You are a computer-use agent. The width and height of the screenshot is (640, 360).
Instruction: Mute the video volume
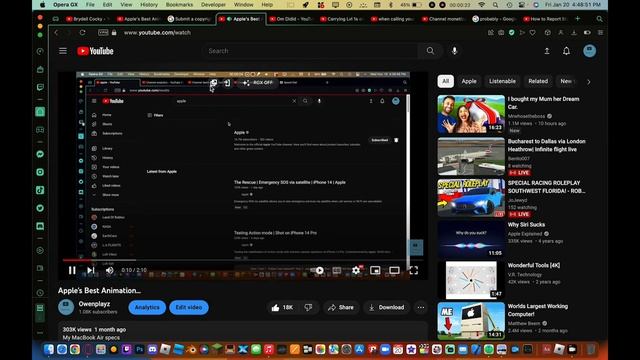(x=110, y=270)
